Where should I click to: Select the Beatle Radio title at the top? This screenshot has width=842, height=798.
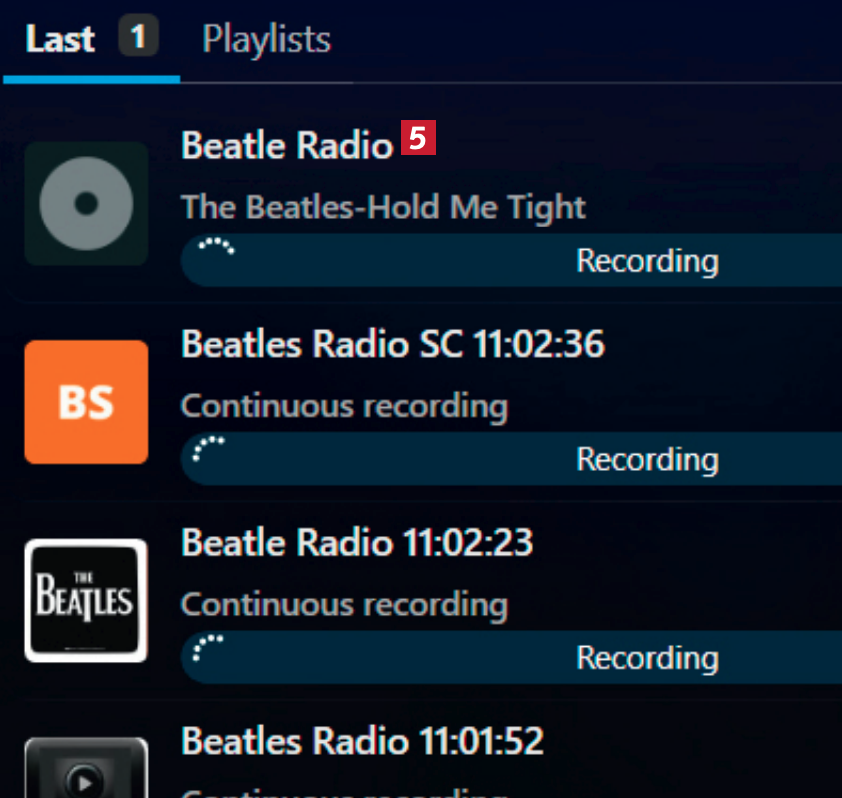click(x=287, y=146)
